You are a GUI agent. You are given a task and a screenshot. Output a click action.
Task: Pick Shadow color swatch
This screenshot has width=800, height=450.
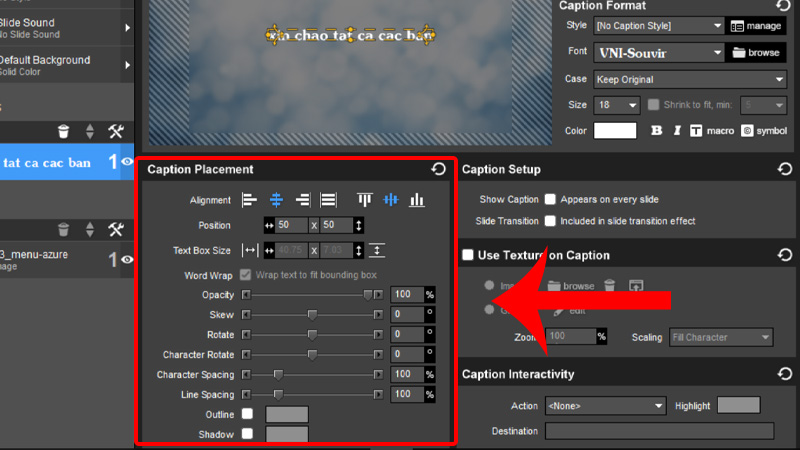point(287,434)
